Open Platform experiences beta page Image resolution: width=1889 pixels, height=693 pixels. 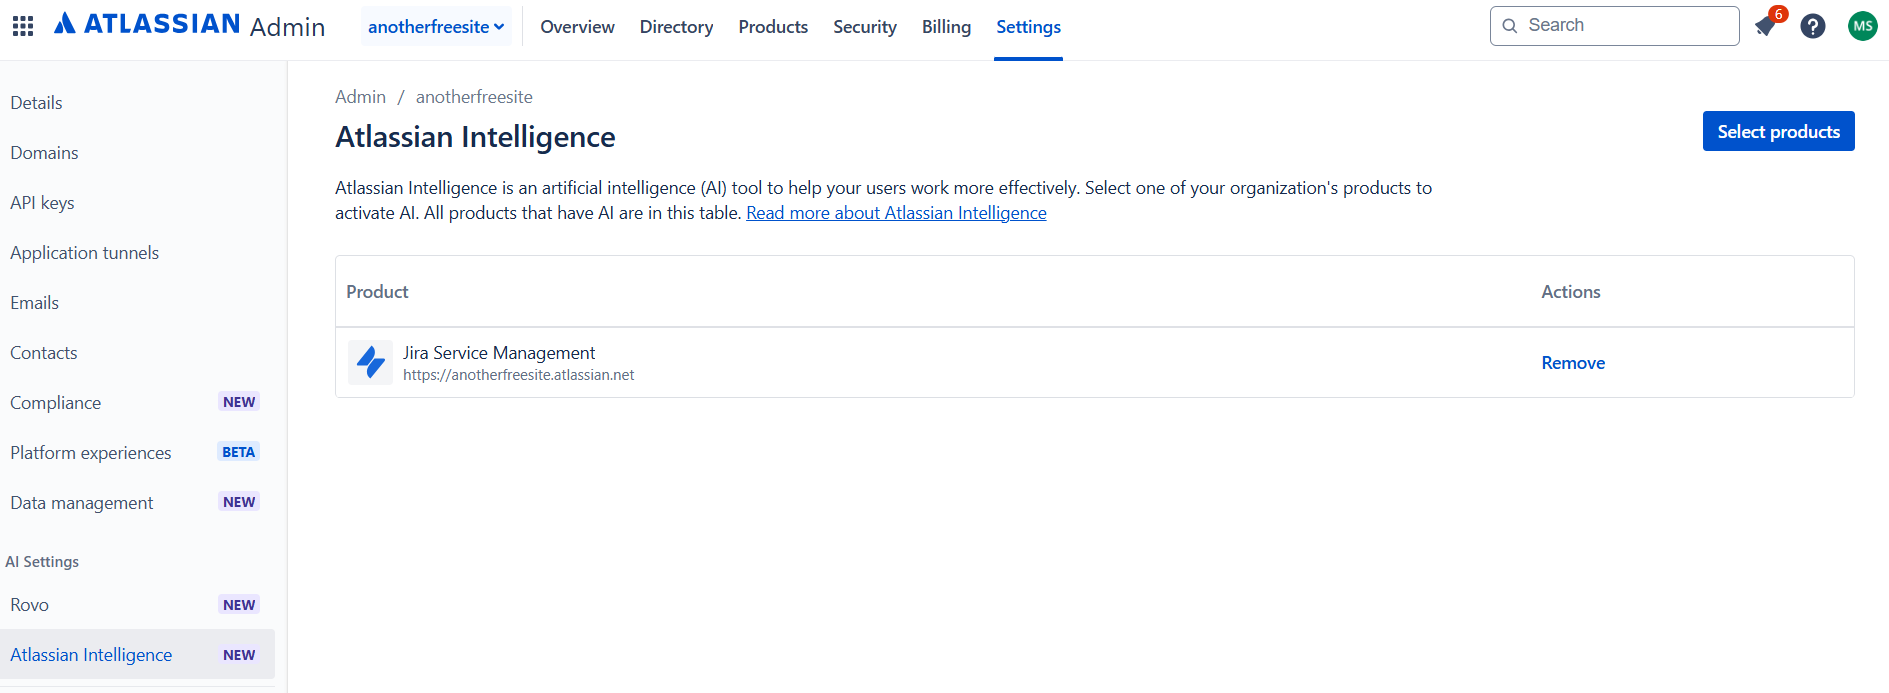click(x=91, y=453)
